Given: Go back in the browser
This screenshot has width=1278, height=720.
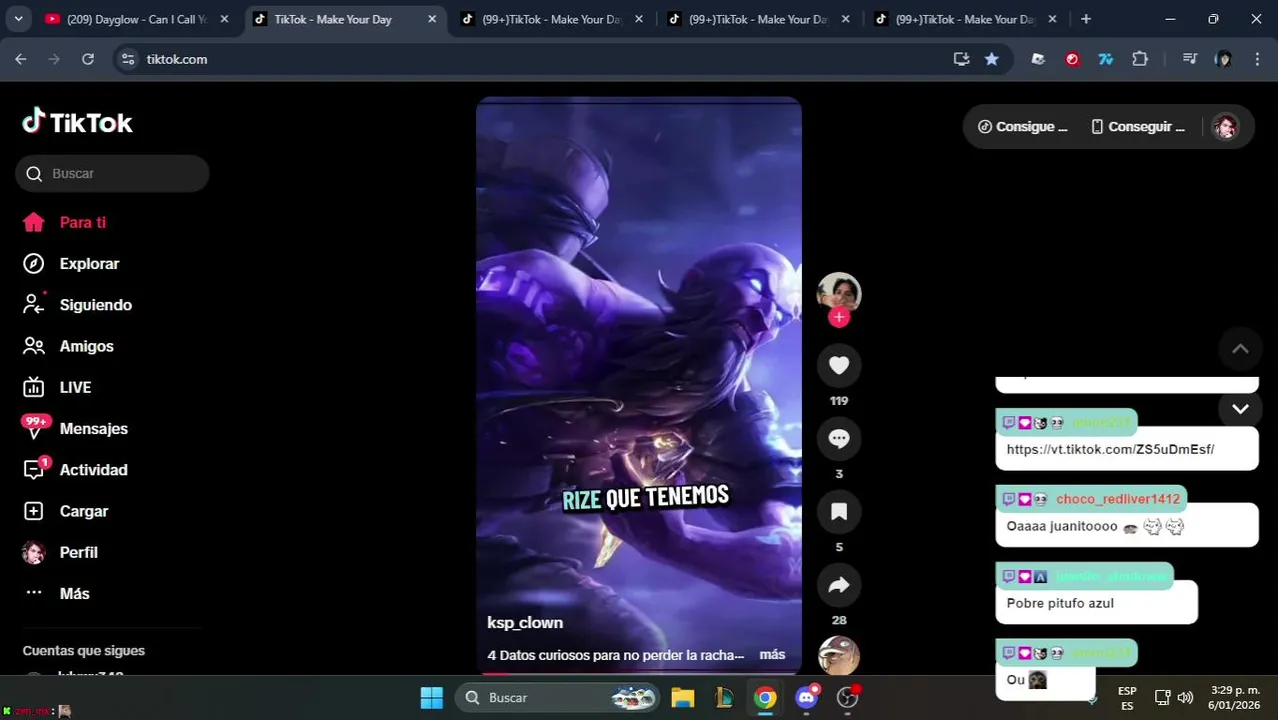Looking at the screenshot, I should [x=21, y=59].
